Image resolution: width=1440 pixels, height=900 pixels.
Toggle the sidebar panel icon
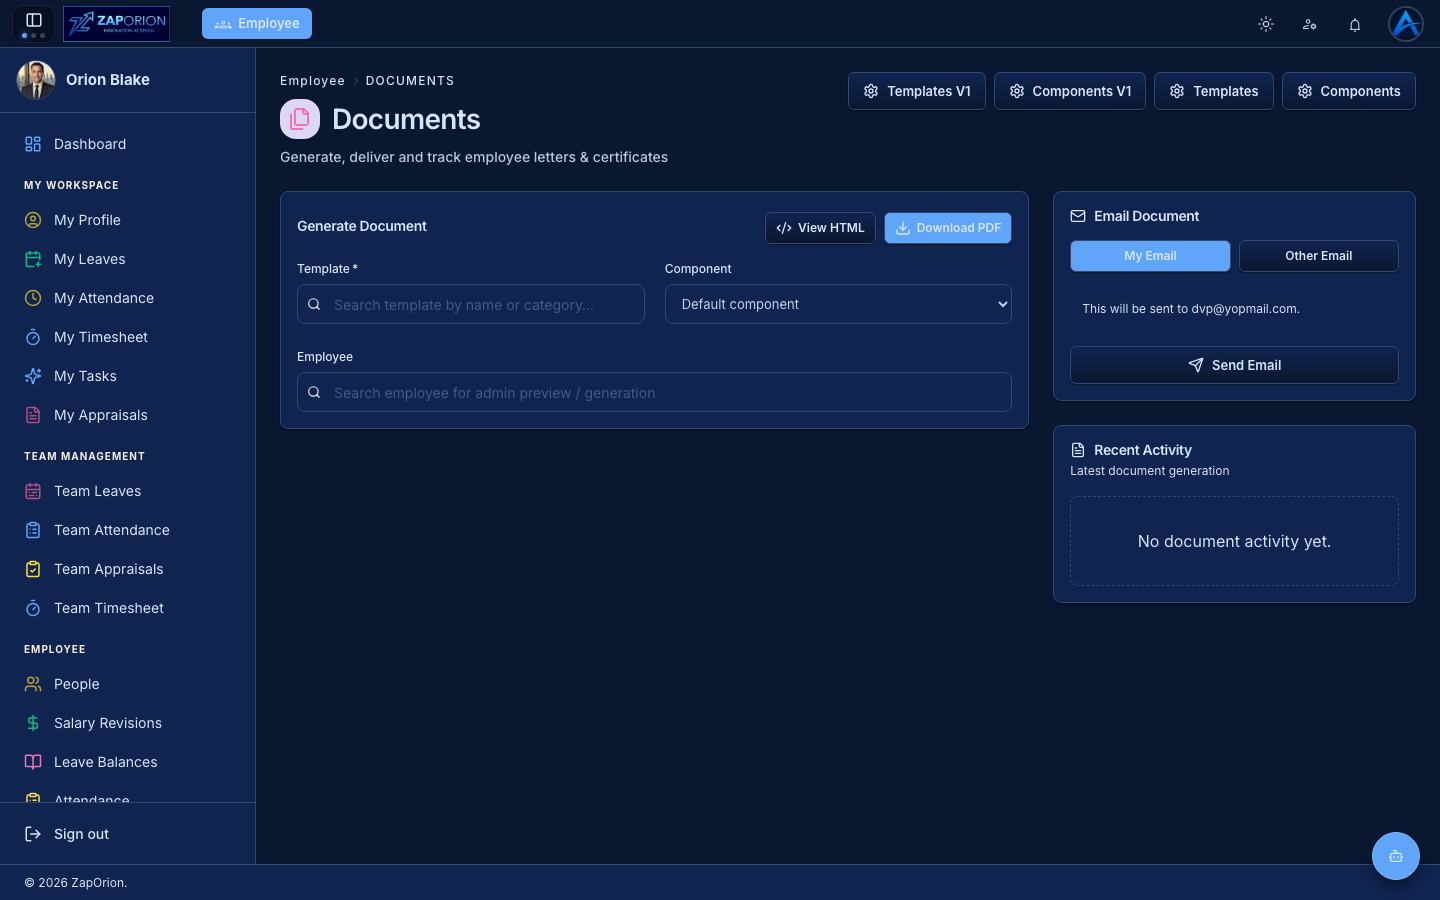pos(33,20)
